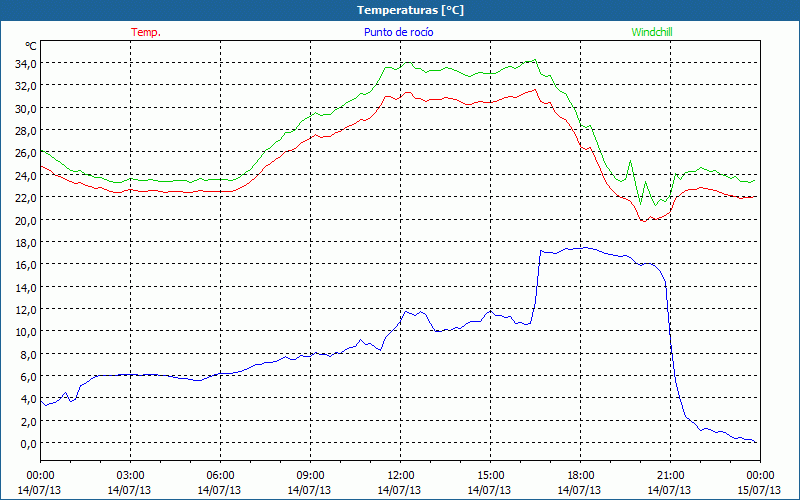800x500 pixels.
Task: Click the 4,0 value on the temperature axis
Action: pyautogui.click(x=28, y=399)
